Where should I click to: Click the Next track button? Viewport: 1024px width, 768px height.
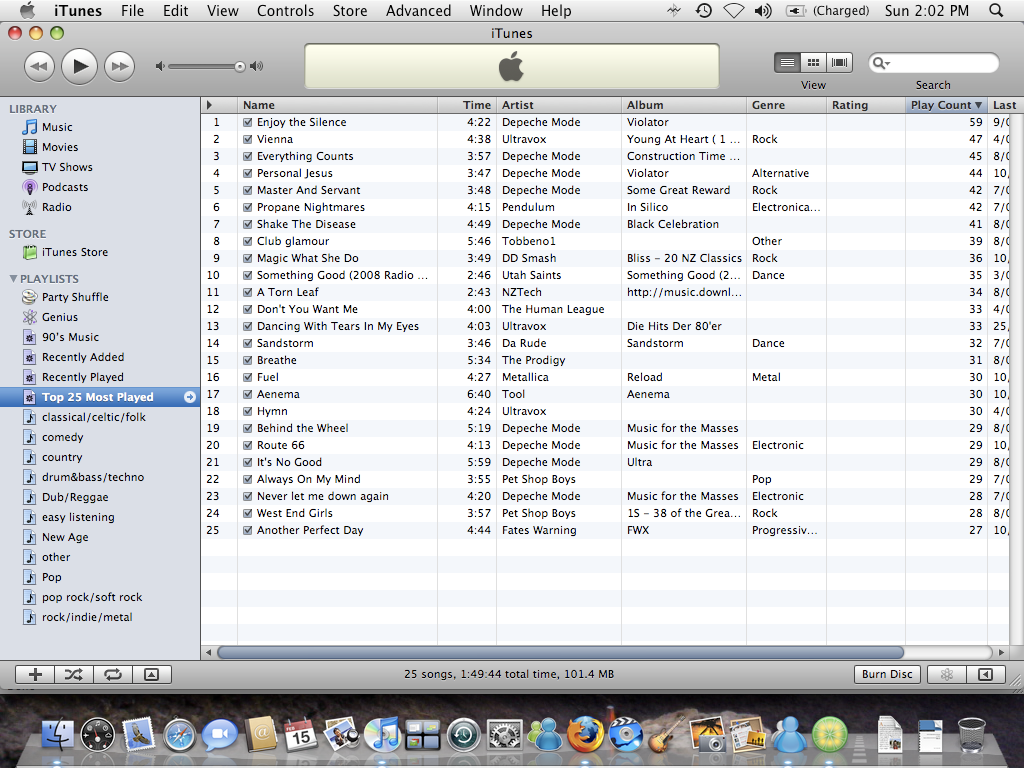pos(120,66)
